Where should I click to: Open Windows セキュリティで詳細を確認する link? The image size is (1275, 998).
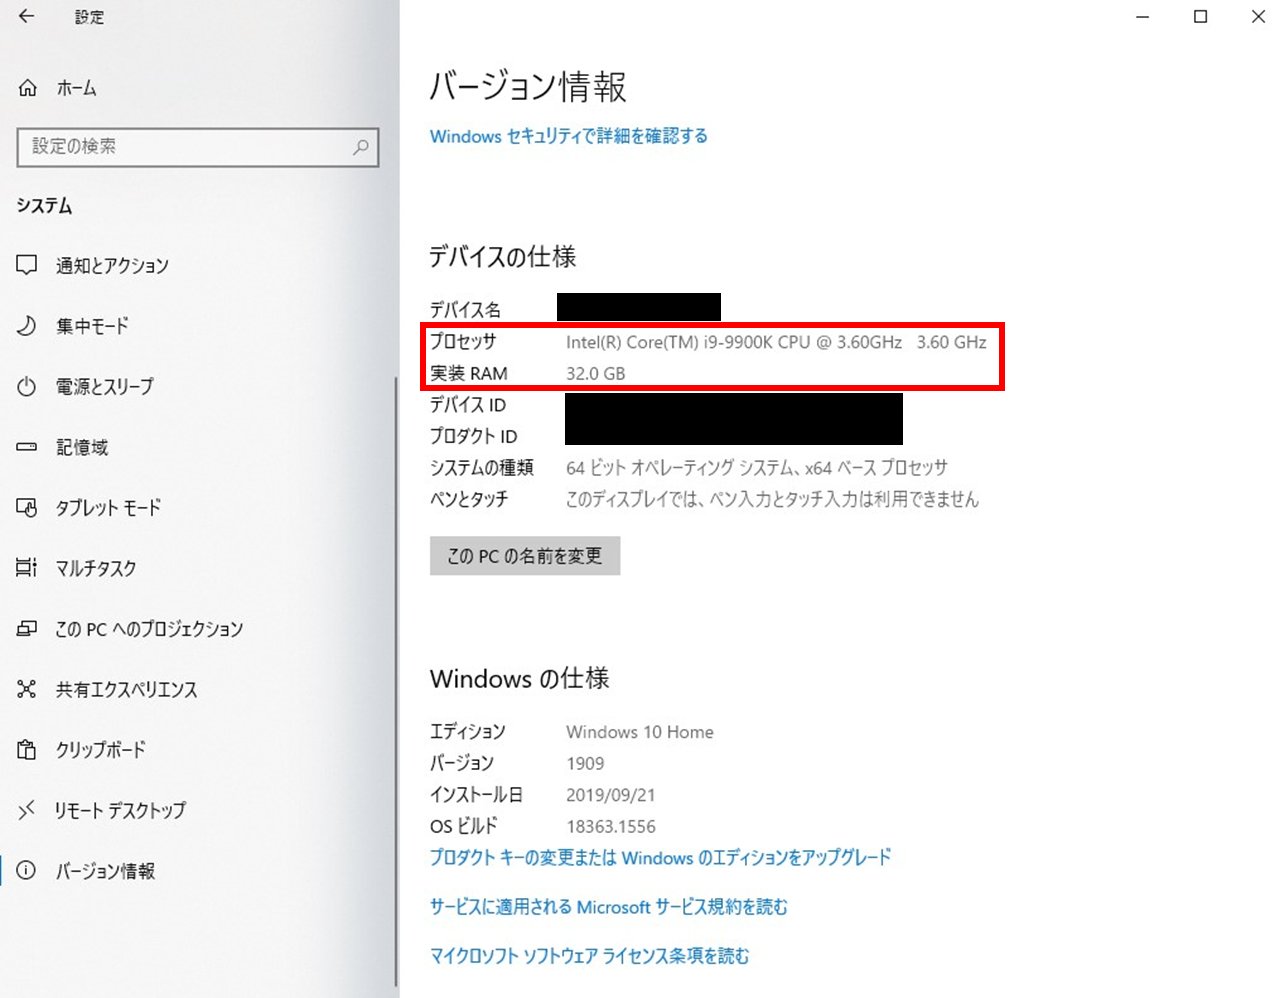coord(568,136)
